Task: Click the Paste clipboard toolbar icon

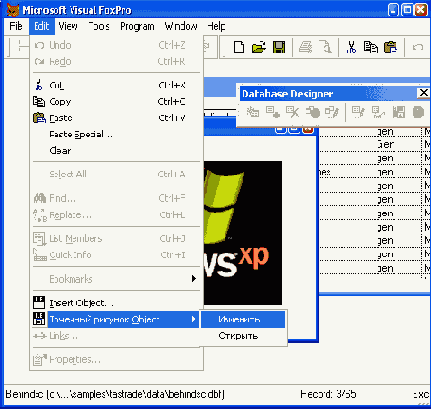Action: 390,47
